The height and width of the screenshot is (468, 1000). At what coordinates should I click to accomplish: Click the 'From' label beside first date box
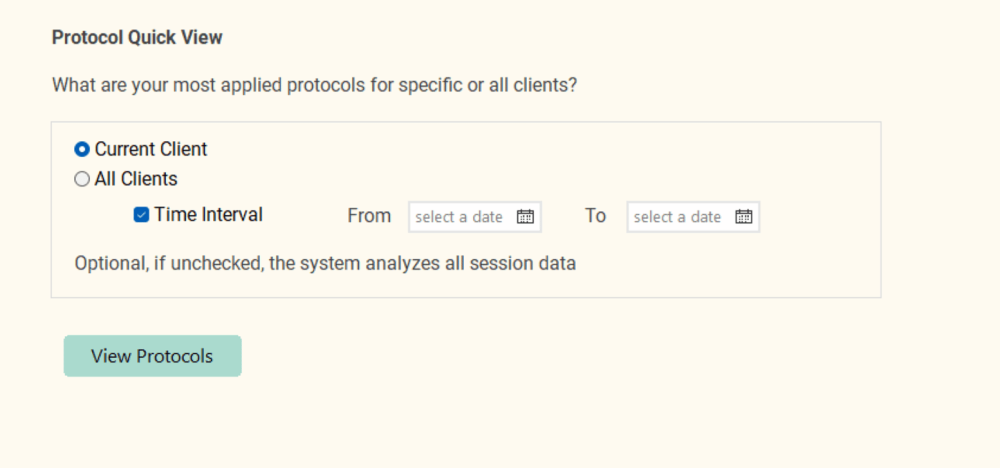pos(369,216)
